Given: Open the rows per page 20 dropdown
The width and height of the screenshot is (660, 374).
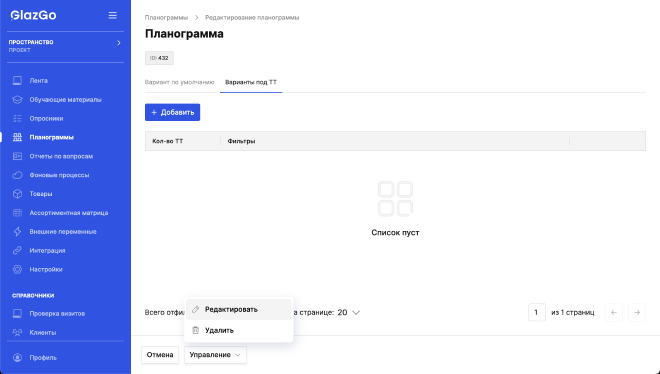Looking at the screenshot, I should coord(349,313).
